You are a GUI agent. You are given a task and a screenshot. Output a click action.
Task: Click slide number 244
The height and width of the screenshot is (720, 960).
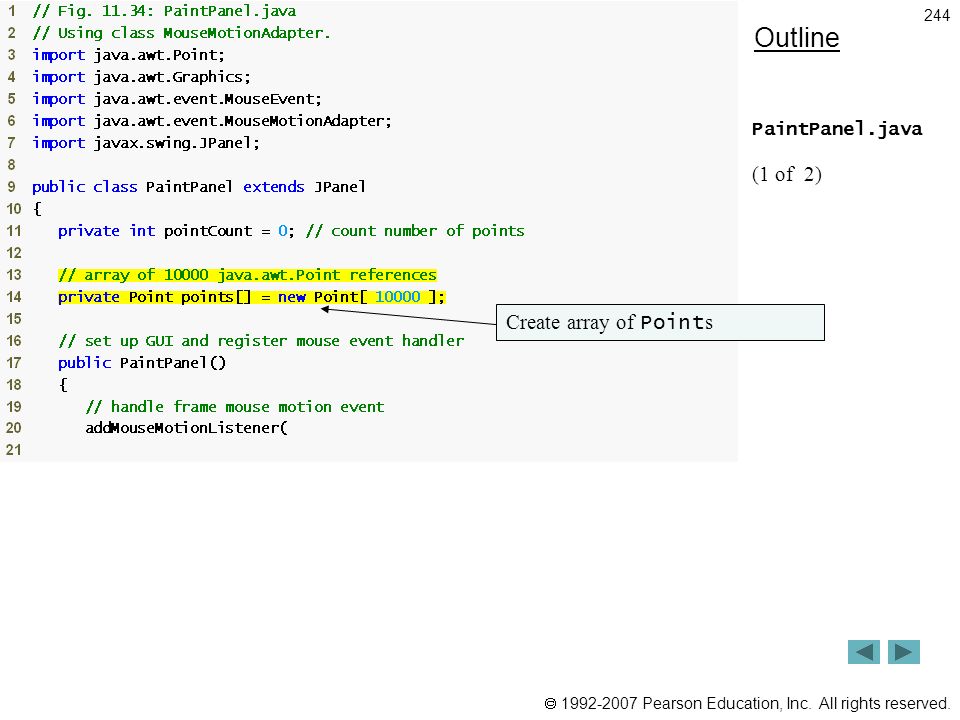(936, 15)
